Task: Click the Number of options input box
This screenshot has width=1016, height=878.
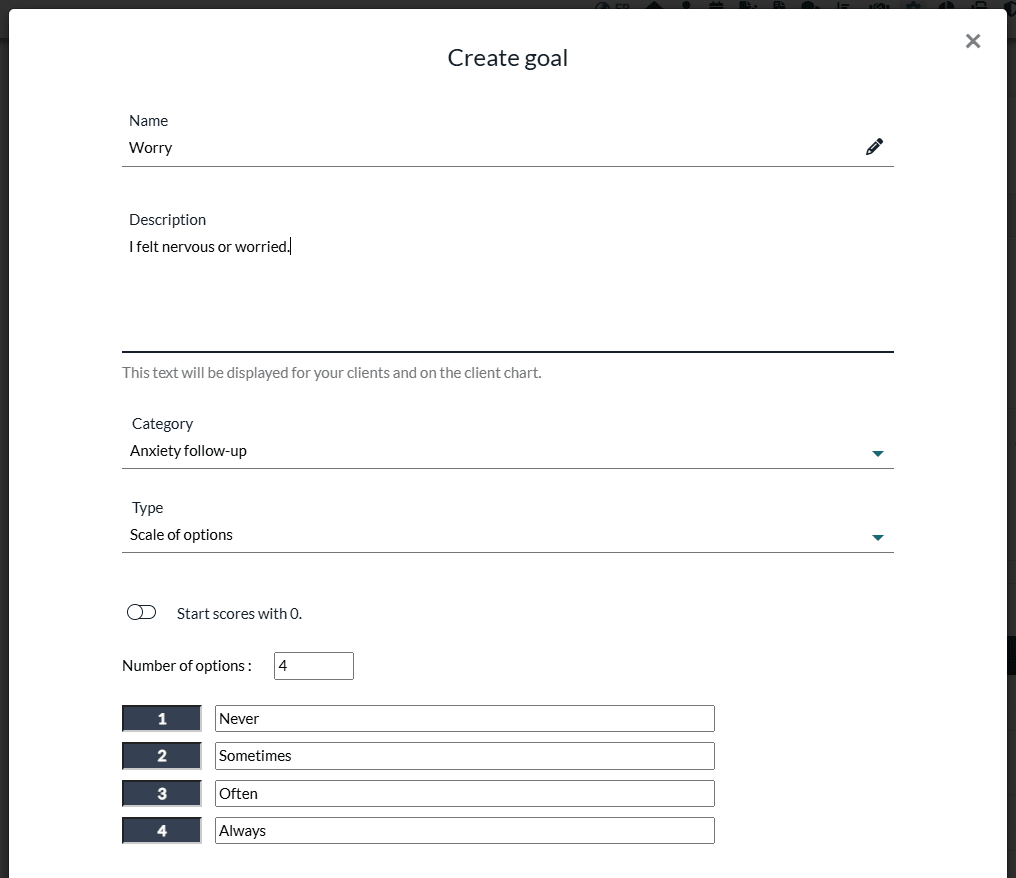Action: 314,665
